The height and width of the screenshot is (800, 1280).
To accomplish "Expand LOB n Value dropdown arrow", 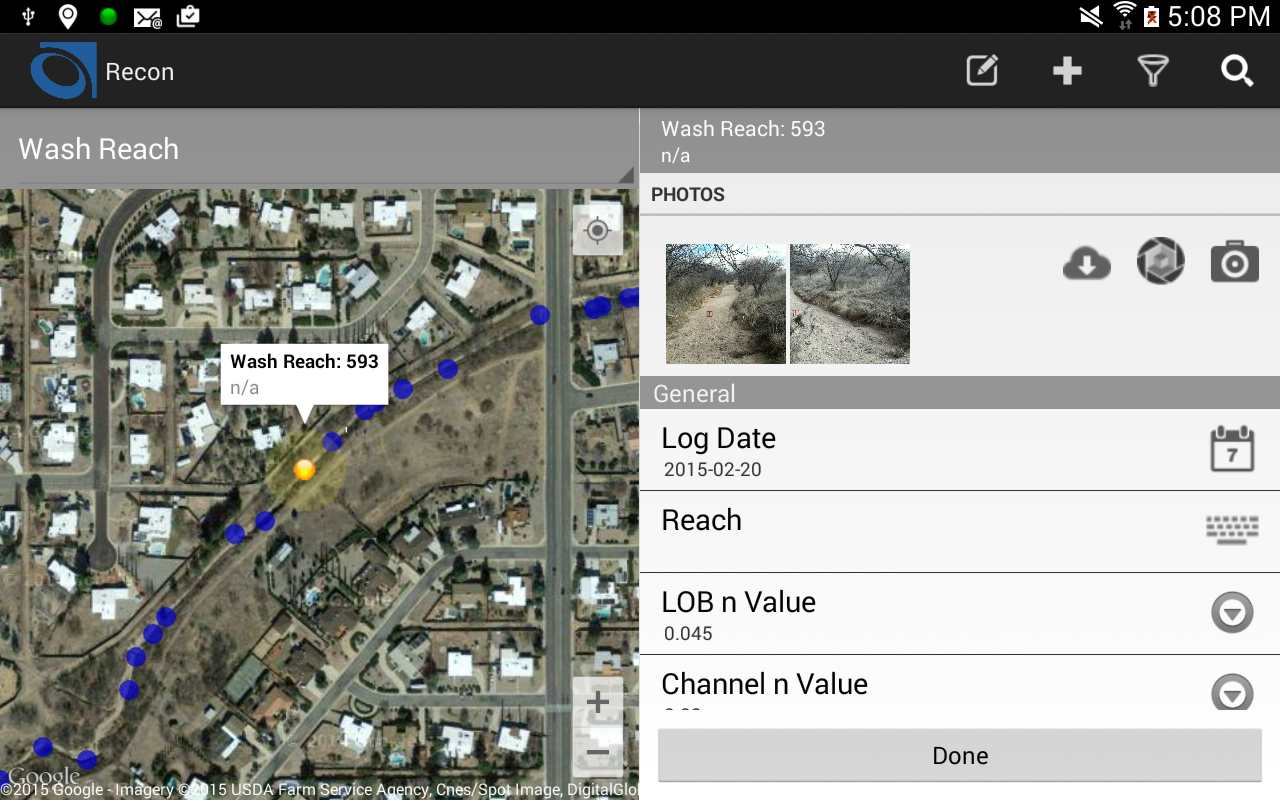I will click(x=1232, y=612).
